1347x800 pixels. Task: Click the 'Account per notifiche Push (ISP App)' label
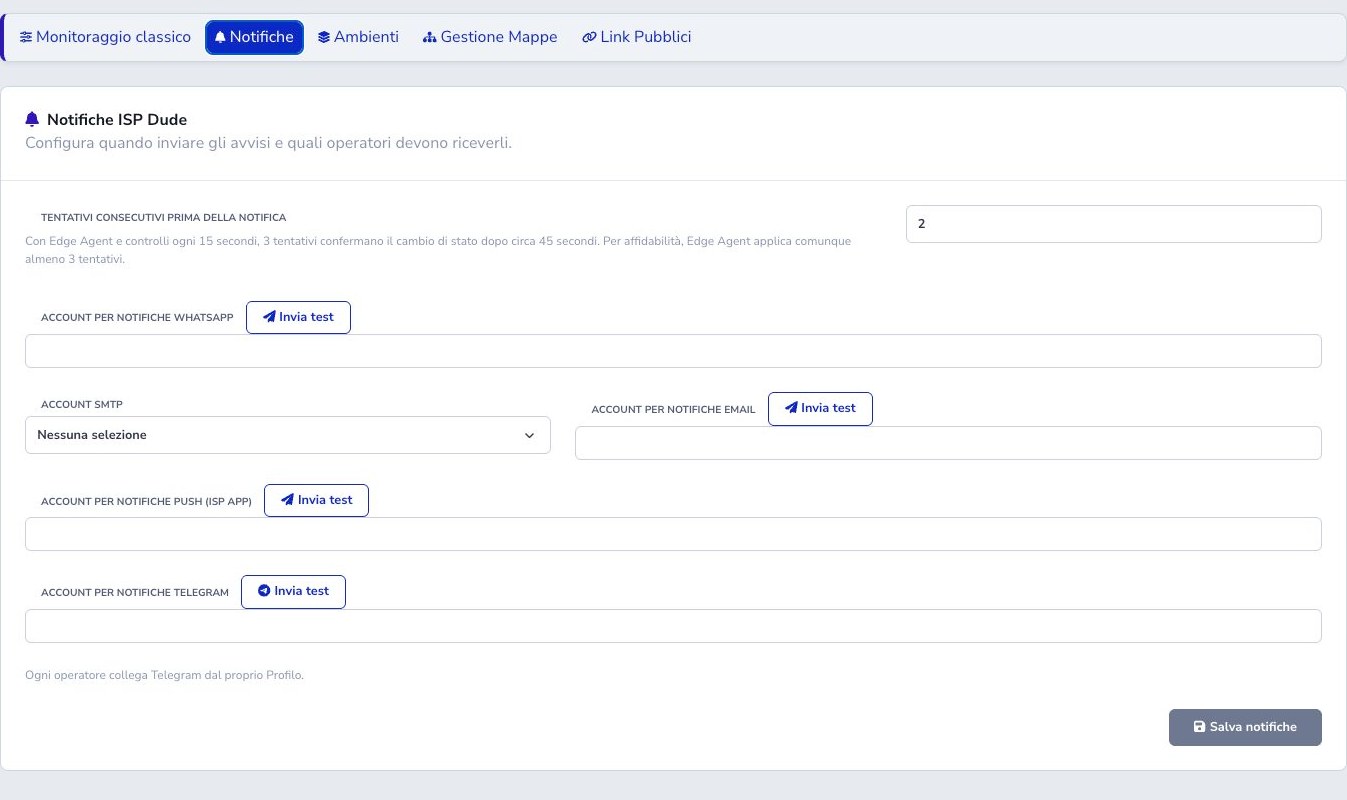(146, 501)
